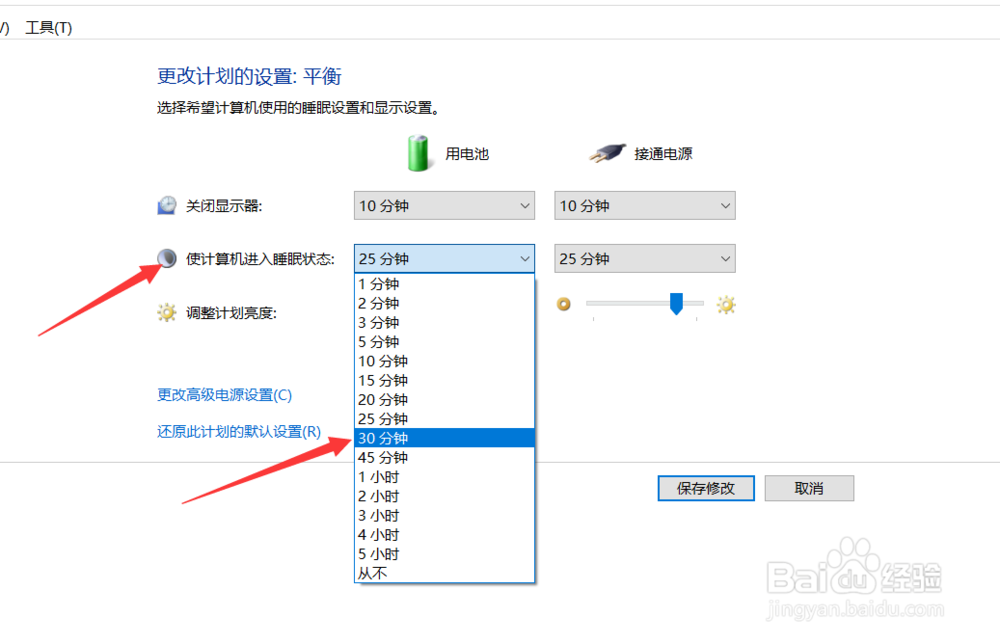Click the green battery icon above 用电池
The width and height of the screenshot is (1000, 644).
pyautogui.click(x=419, y=153)
